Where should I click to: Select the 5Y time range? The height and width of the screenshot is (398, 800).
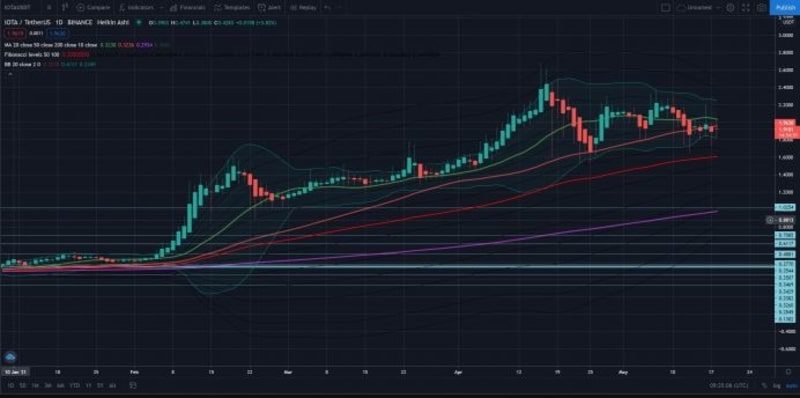[101, 386]
